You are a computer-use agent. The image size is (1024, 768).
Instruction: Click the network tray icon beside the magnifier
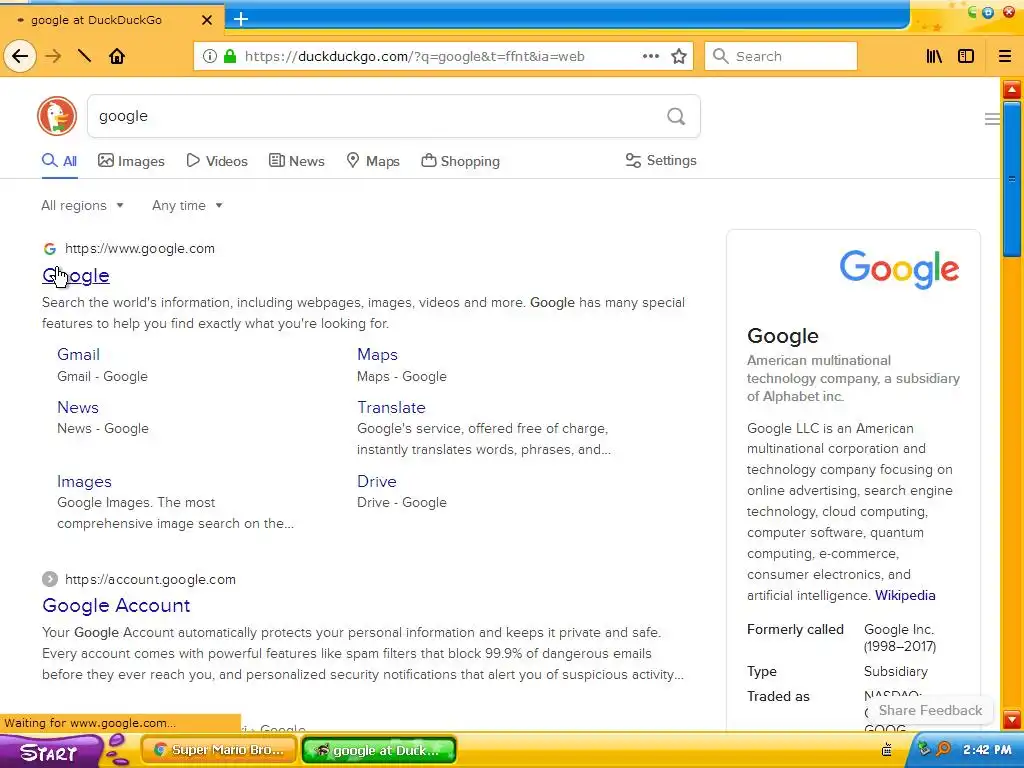coord(924,749)
